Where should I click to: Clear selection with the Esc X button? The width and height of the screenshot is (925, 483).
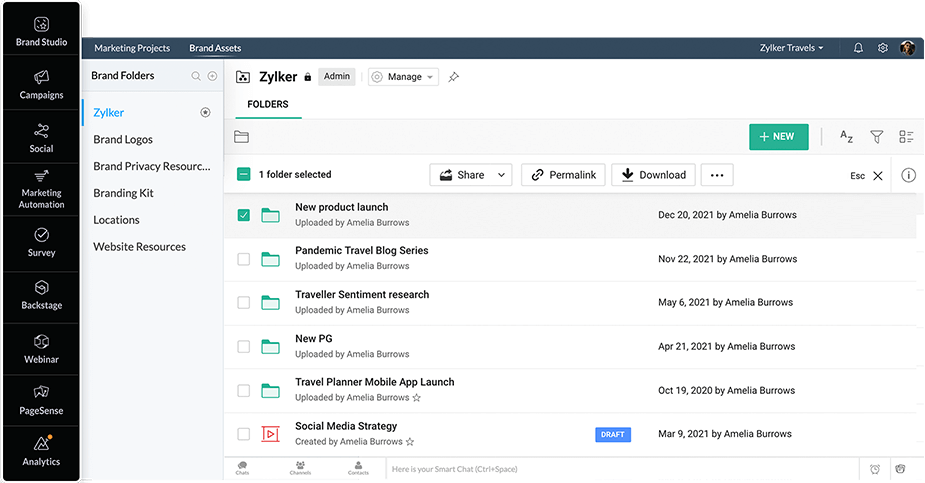pos(878,176)
